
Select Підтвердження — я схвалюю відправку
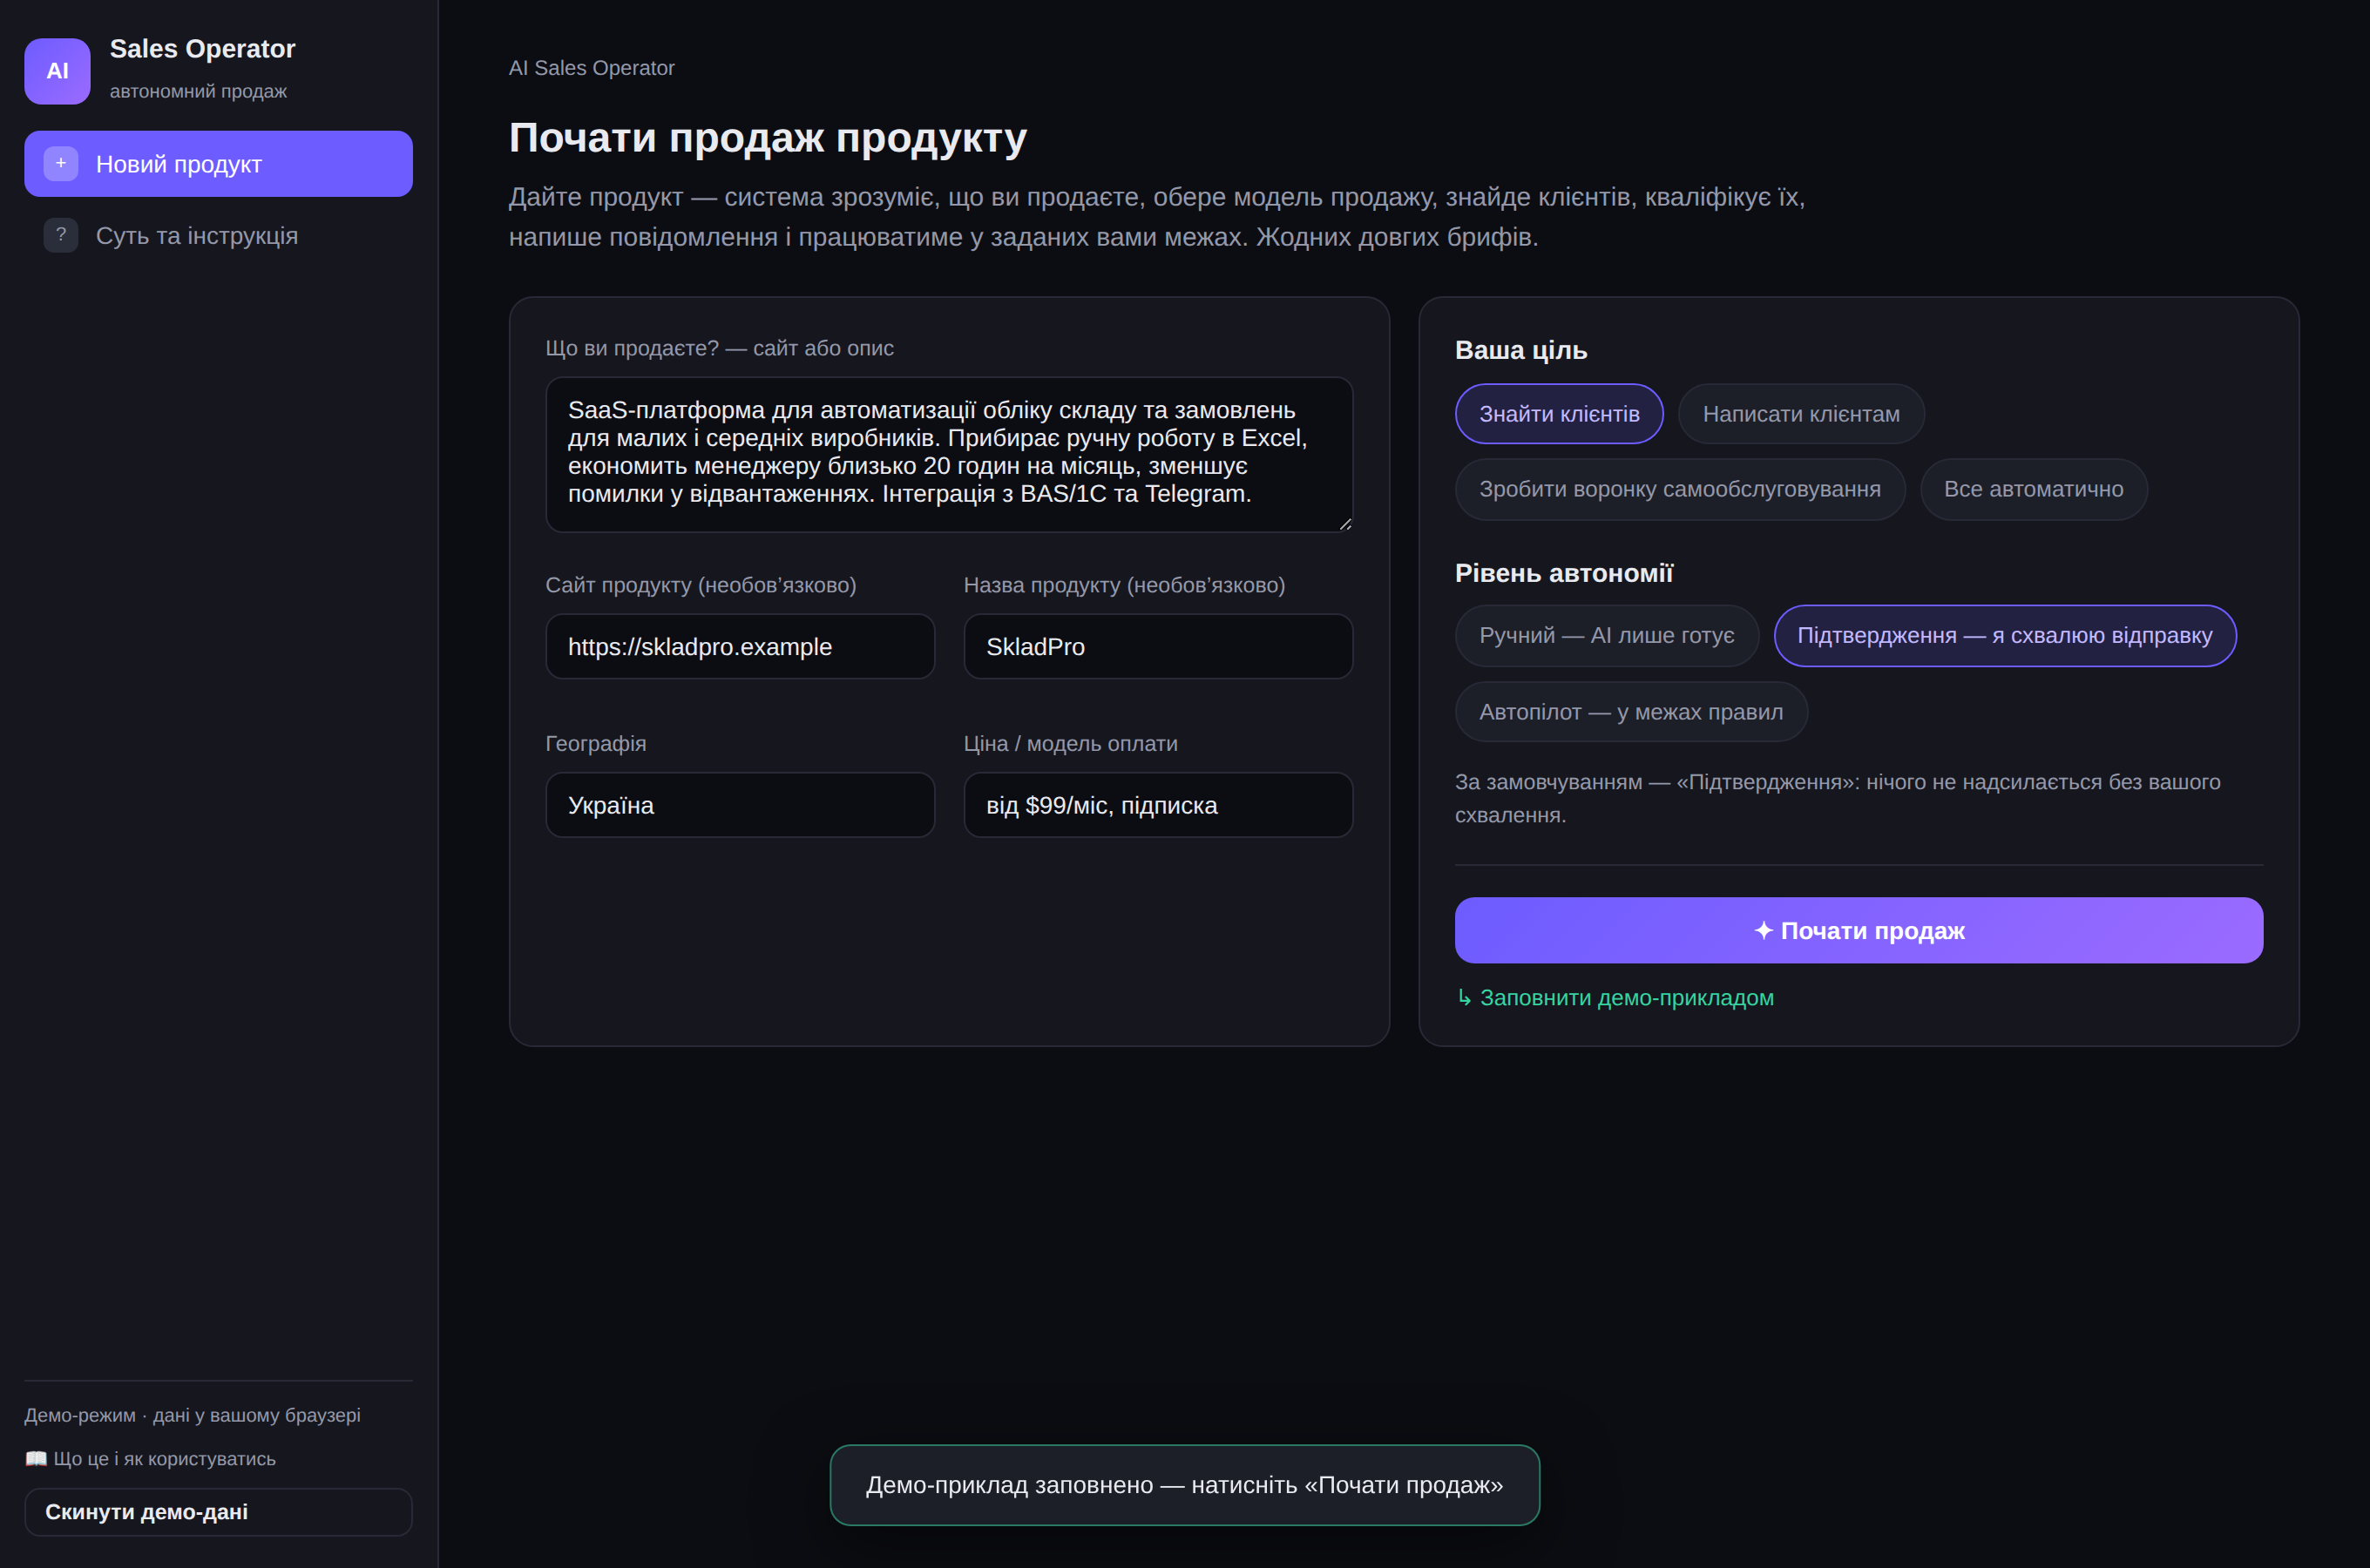(x=2005, y=636)
